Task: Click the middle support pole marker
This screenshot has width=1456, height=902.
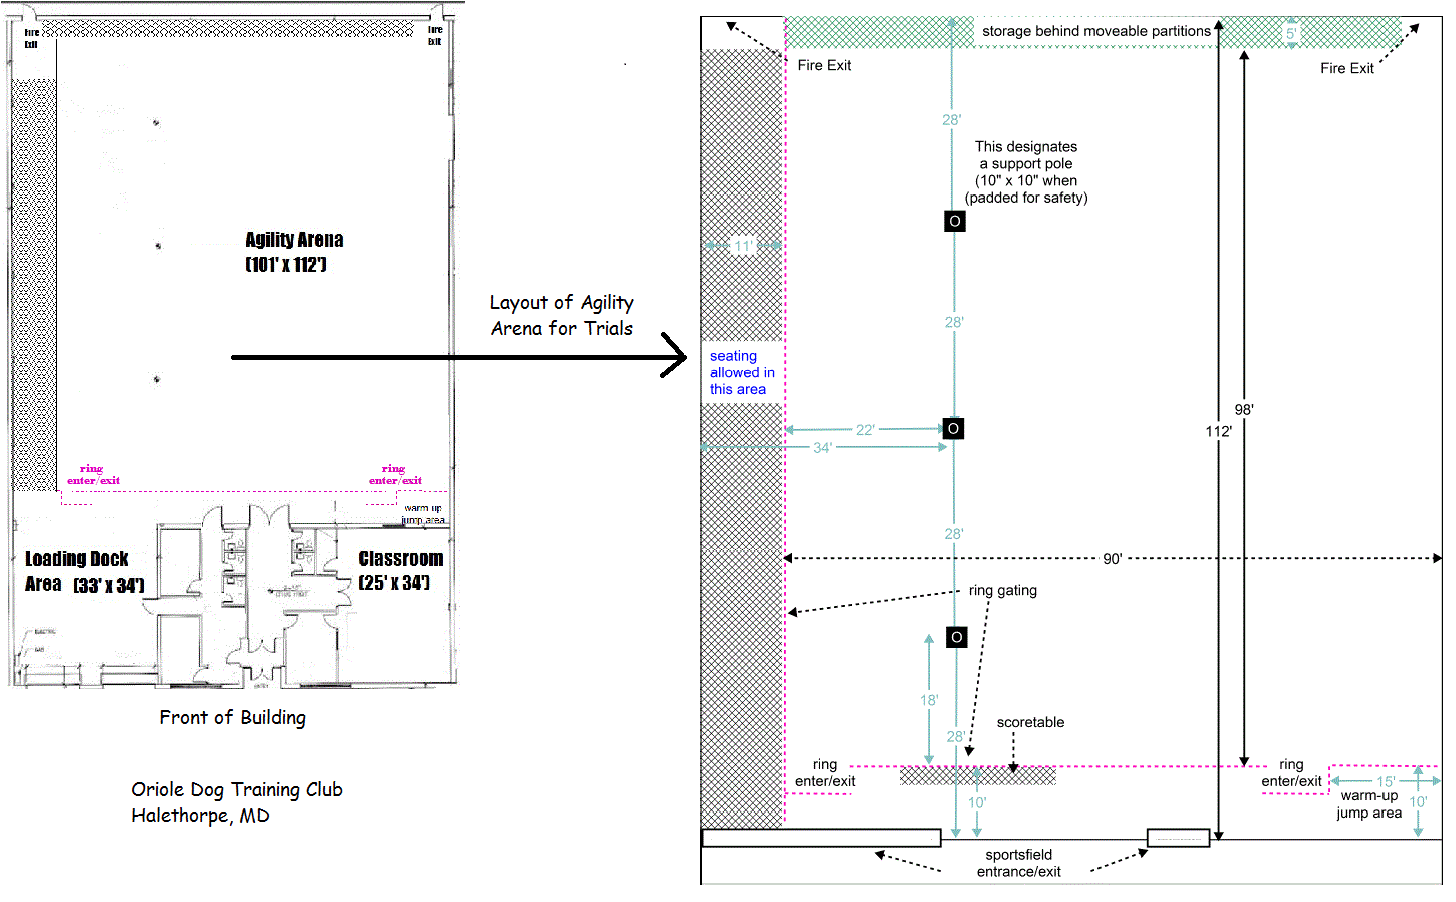Action: [x=953, y=428]
